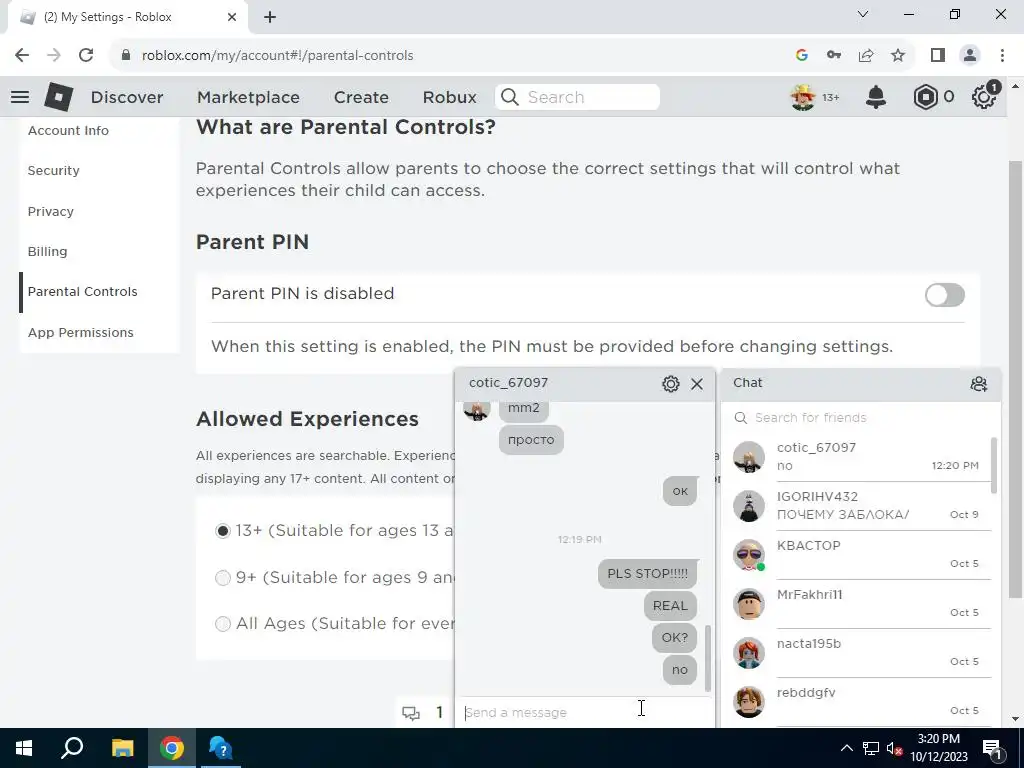Open chat with IGORIHV432
Screen dimensions: 1024x768
(861, 506)
